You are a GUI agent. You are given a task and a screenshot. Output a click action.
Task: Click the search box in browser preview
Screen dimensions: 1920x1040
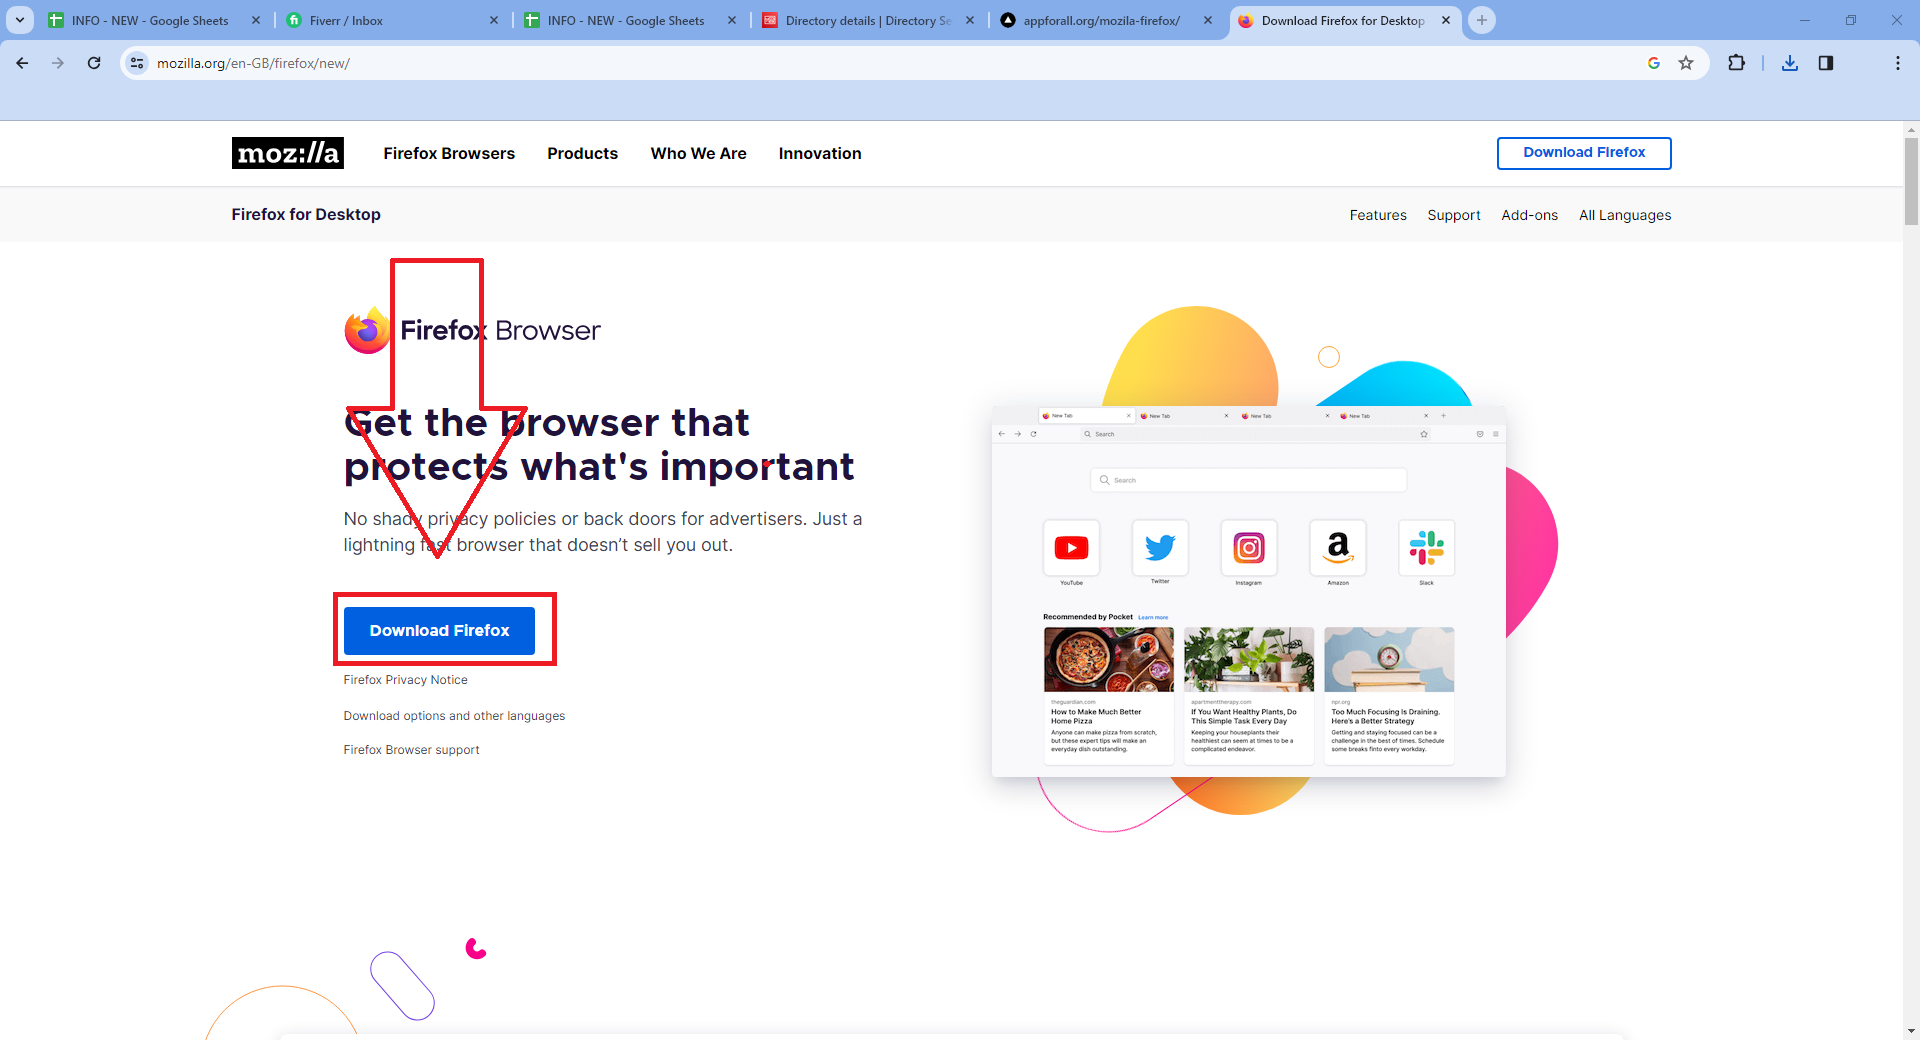1248,480
